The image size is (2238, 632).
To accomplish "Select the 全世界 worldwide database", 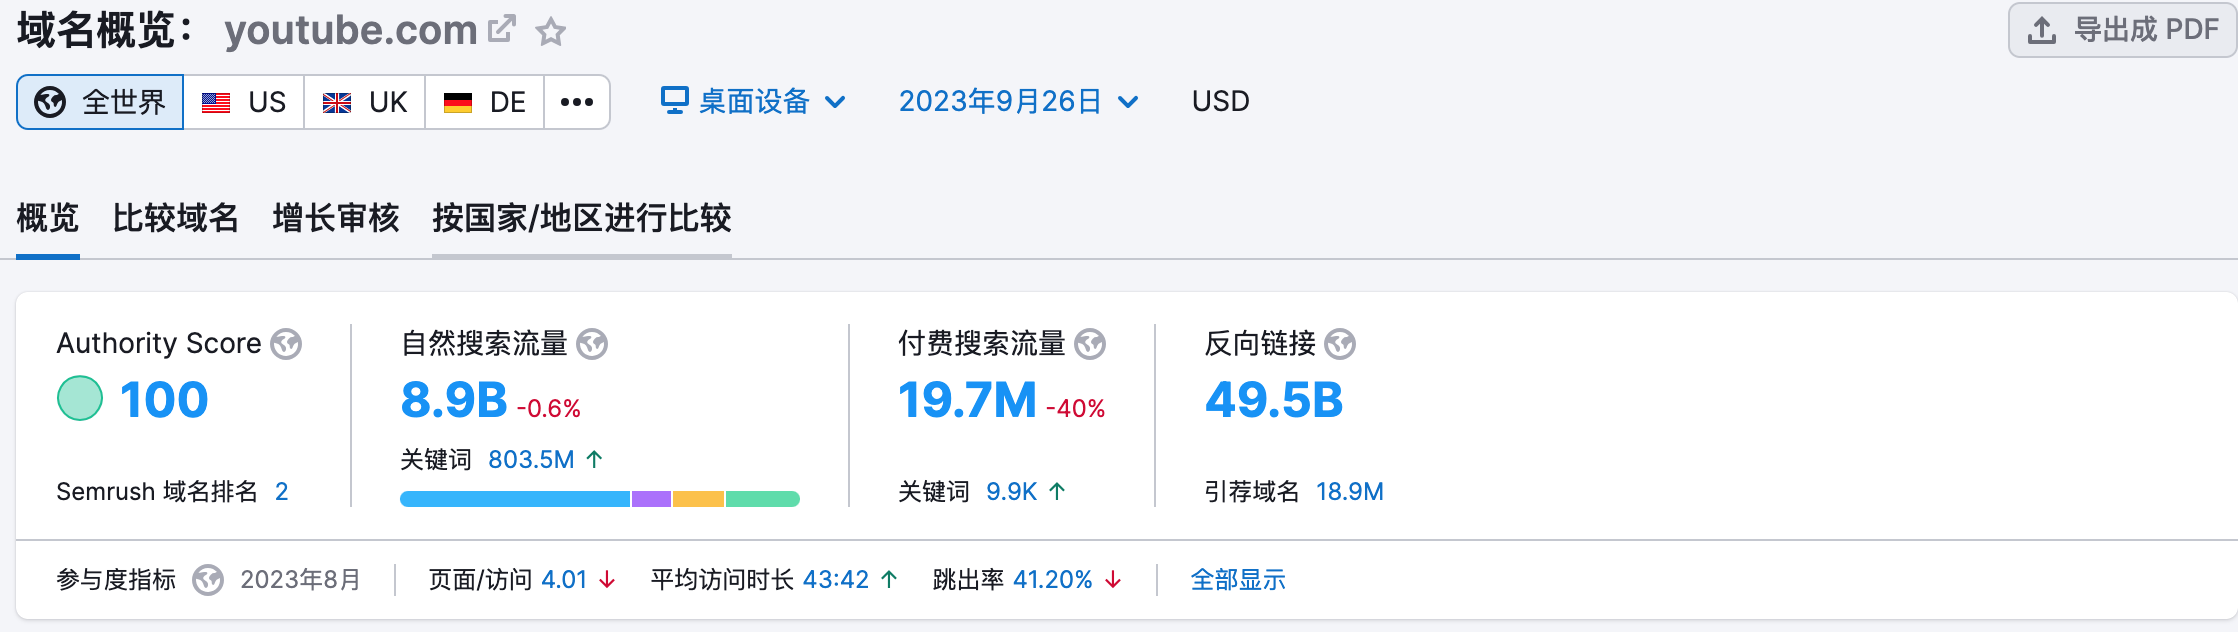I will [100, 102].
